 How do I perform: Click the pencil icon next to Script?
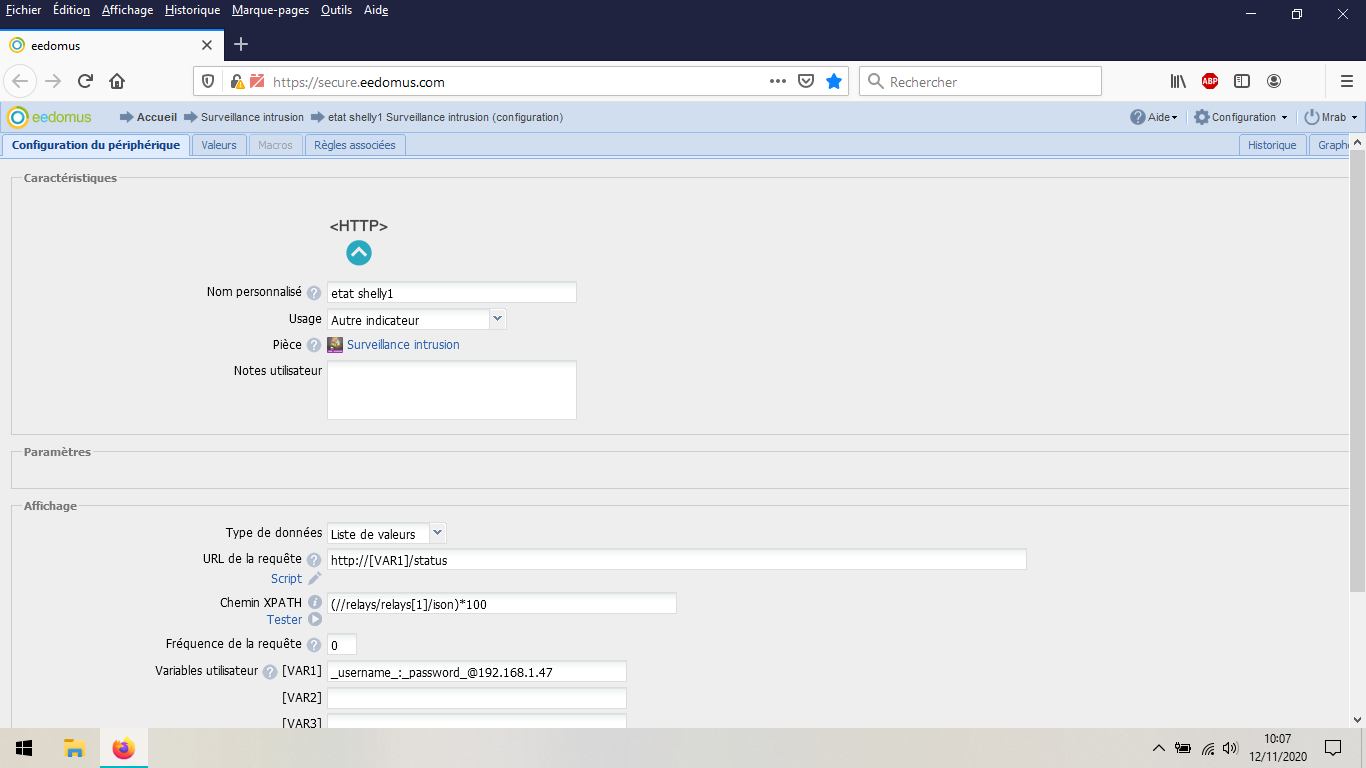[314, 579]
